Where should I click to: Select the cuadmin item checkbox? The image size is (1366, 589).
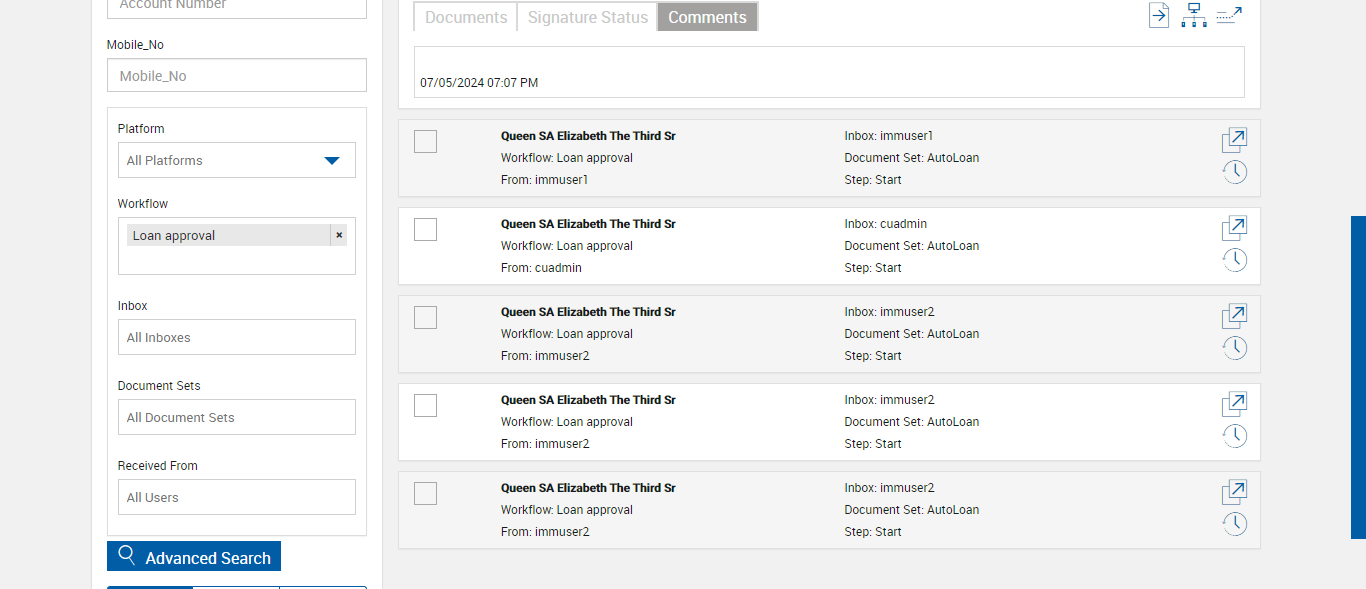[425, 230]
